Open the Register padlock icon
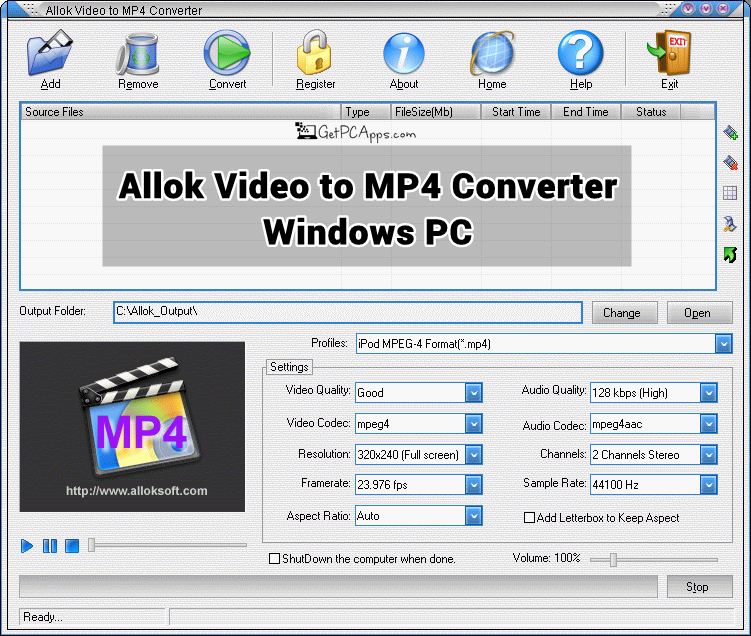 (315, 53)
